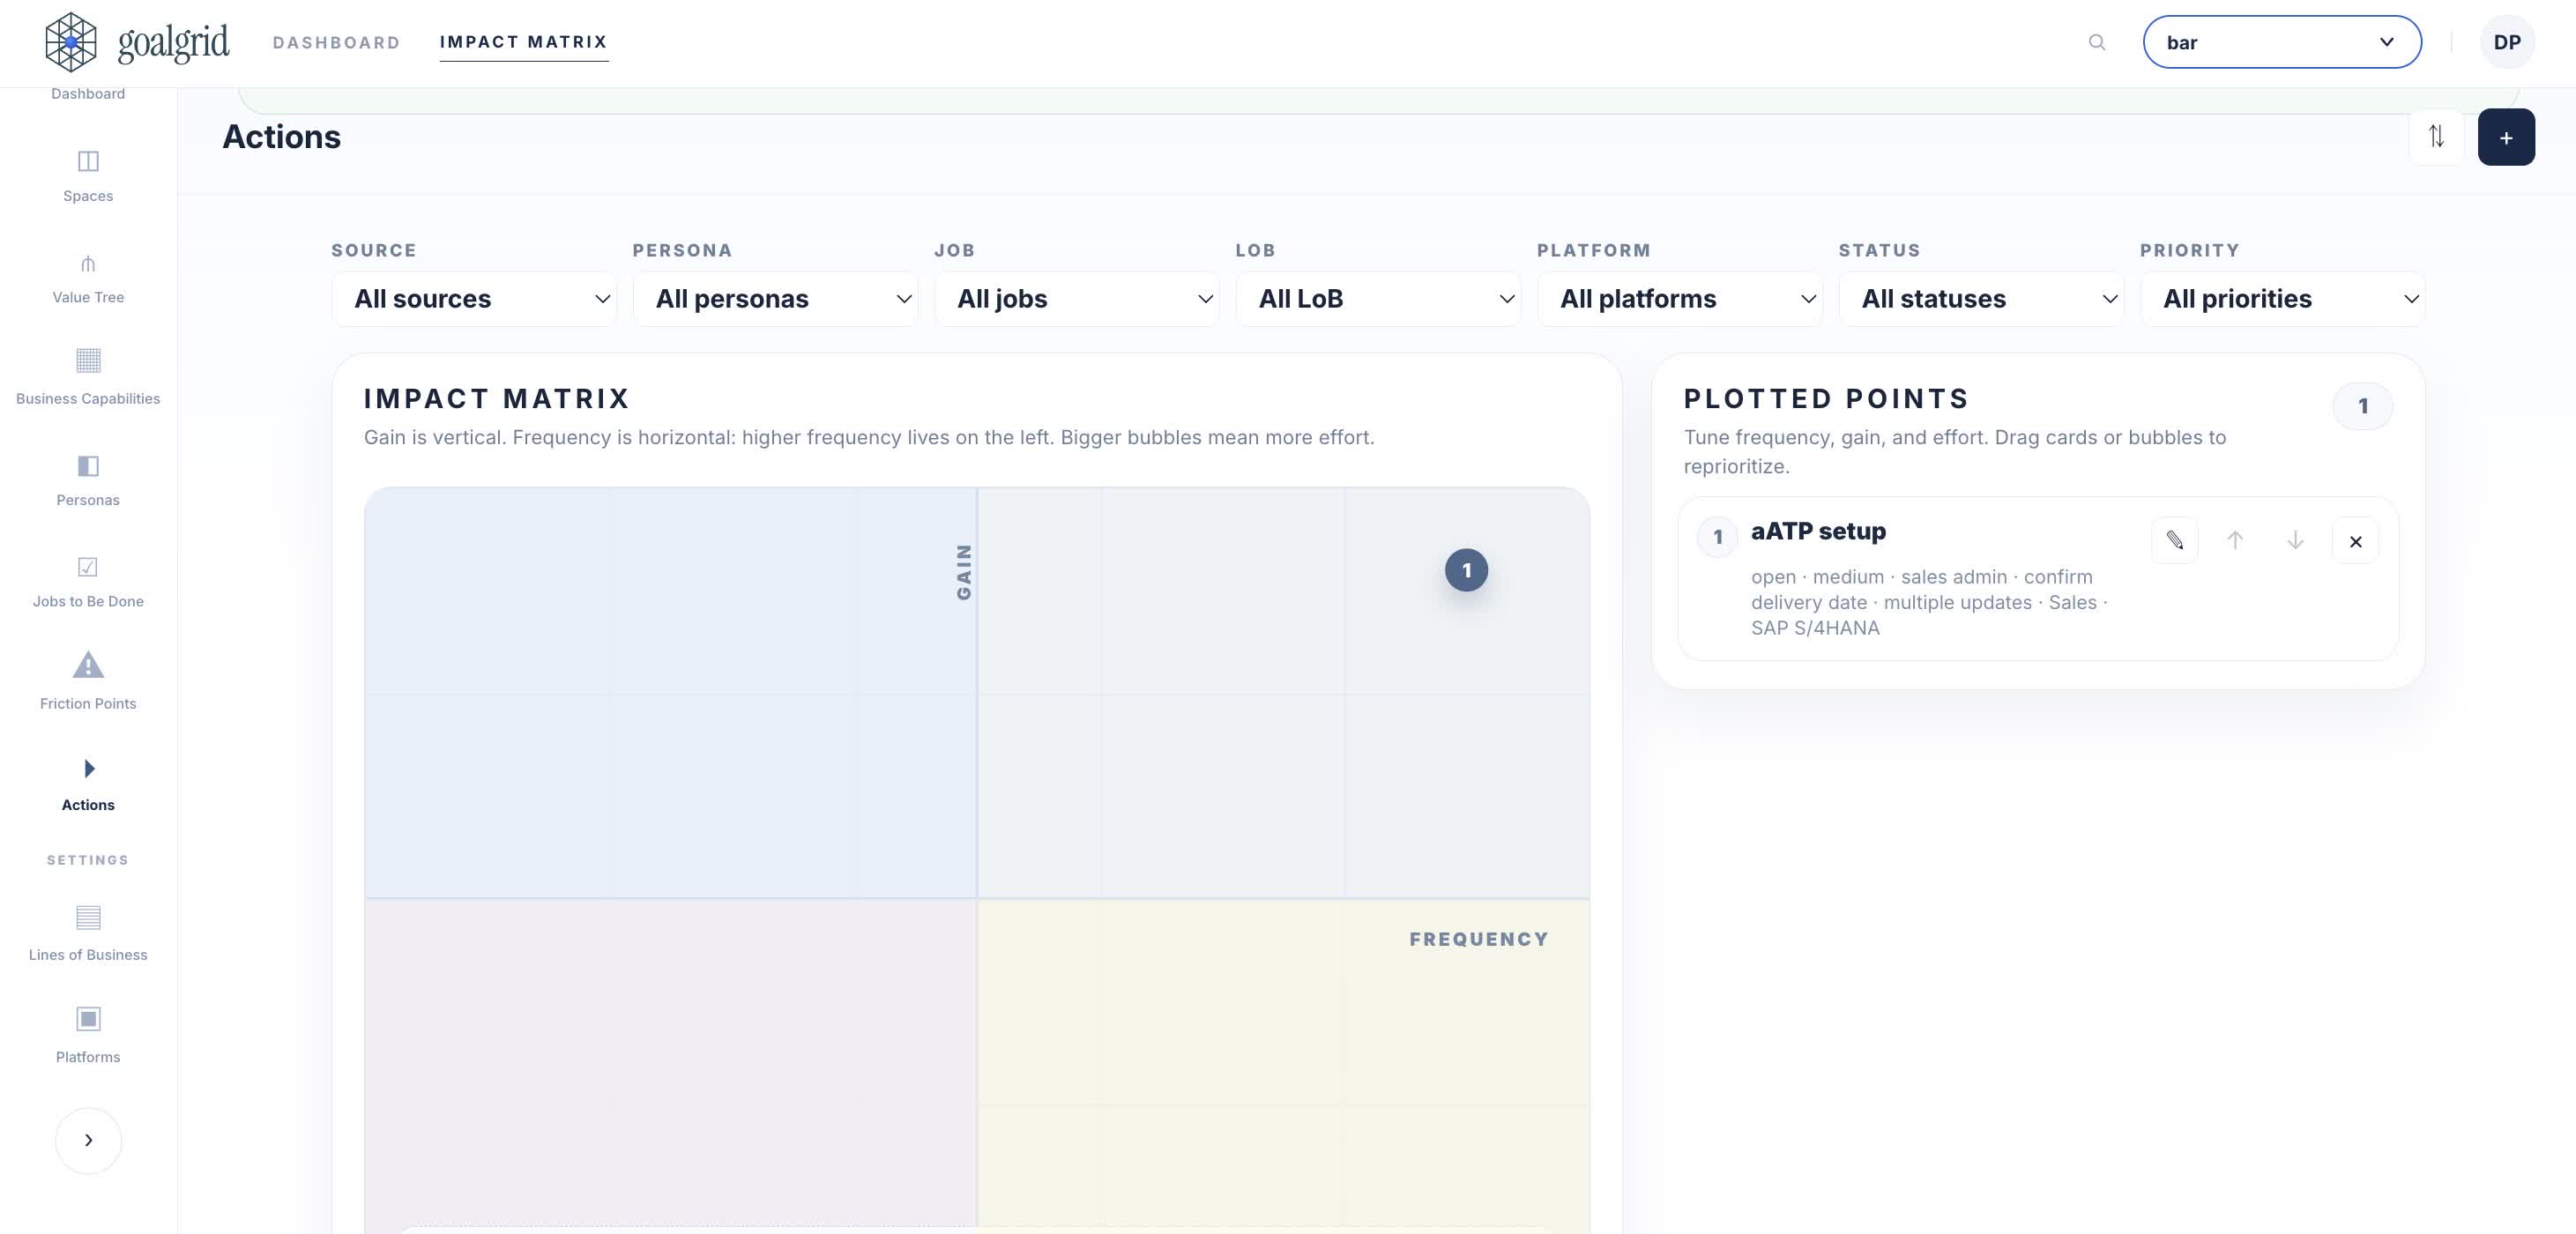Remove aATP setup with X icon
Viewport: 2576px width, 1234px height.
tap(2355, 541)
